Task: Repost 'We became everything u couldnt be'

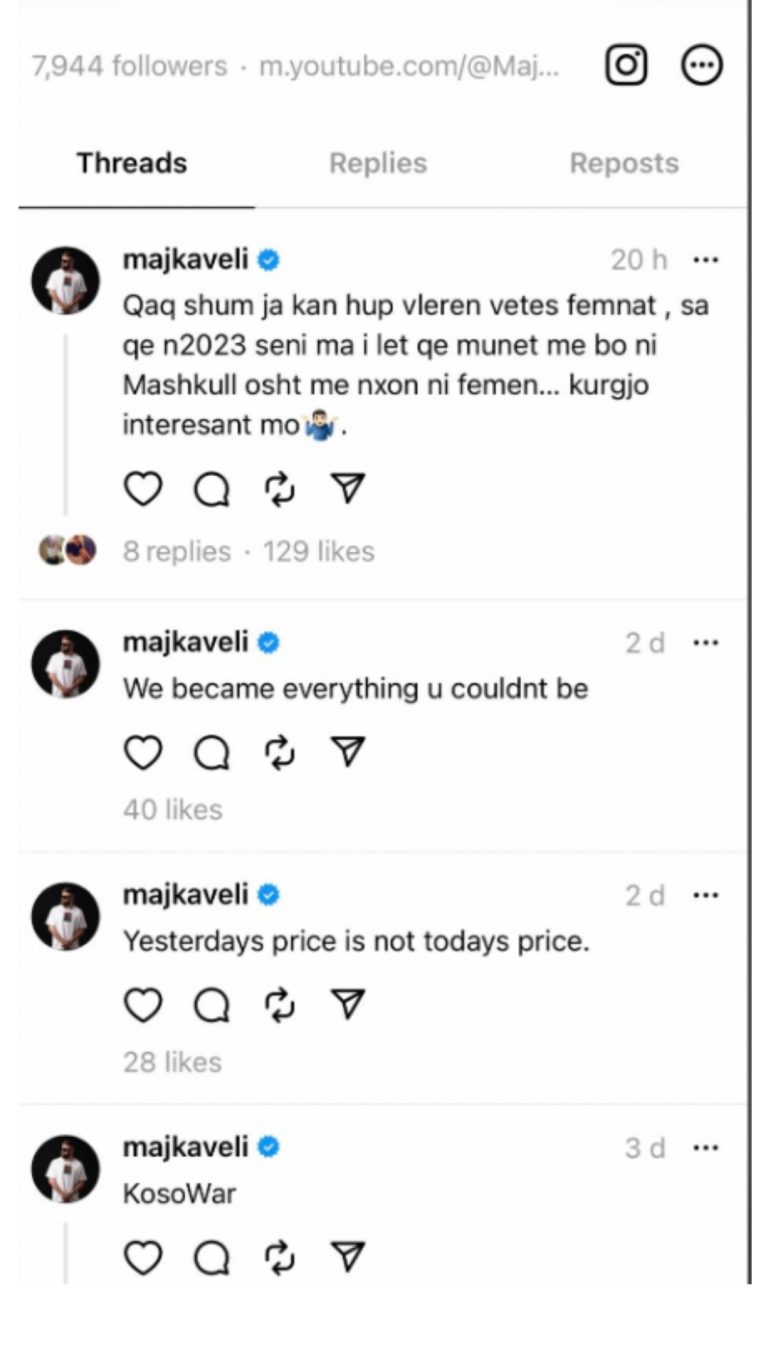Action: click(x=280, y=753)
